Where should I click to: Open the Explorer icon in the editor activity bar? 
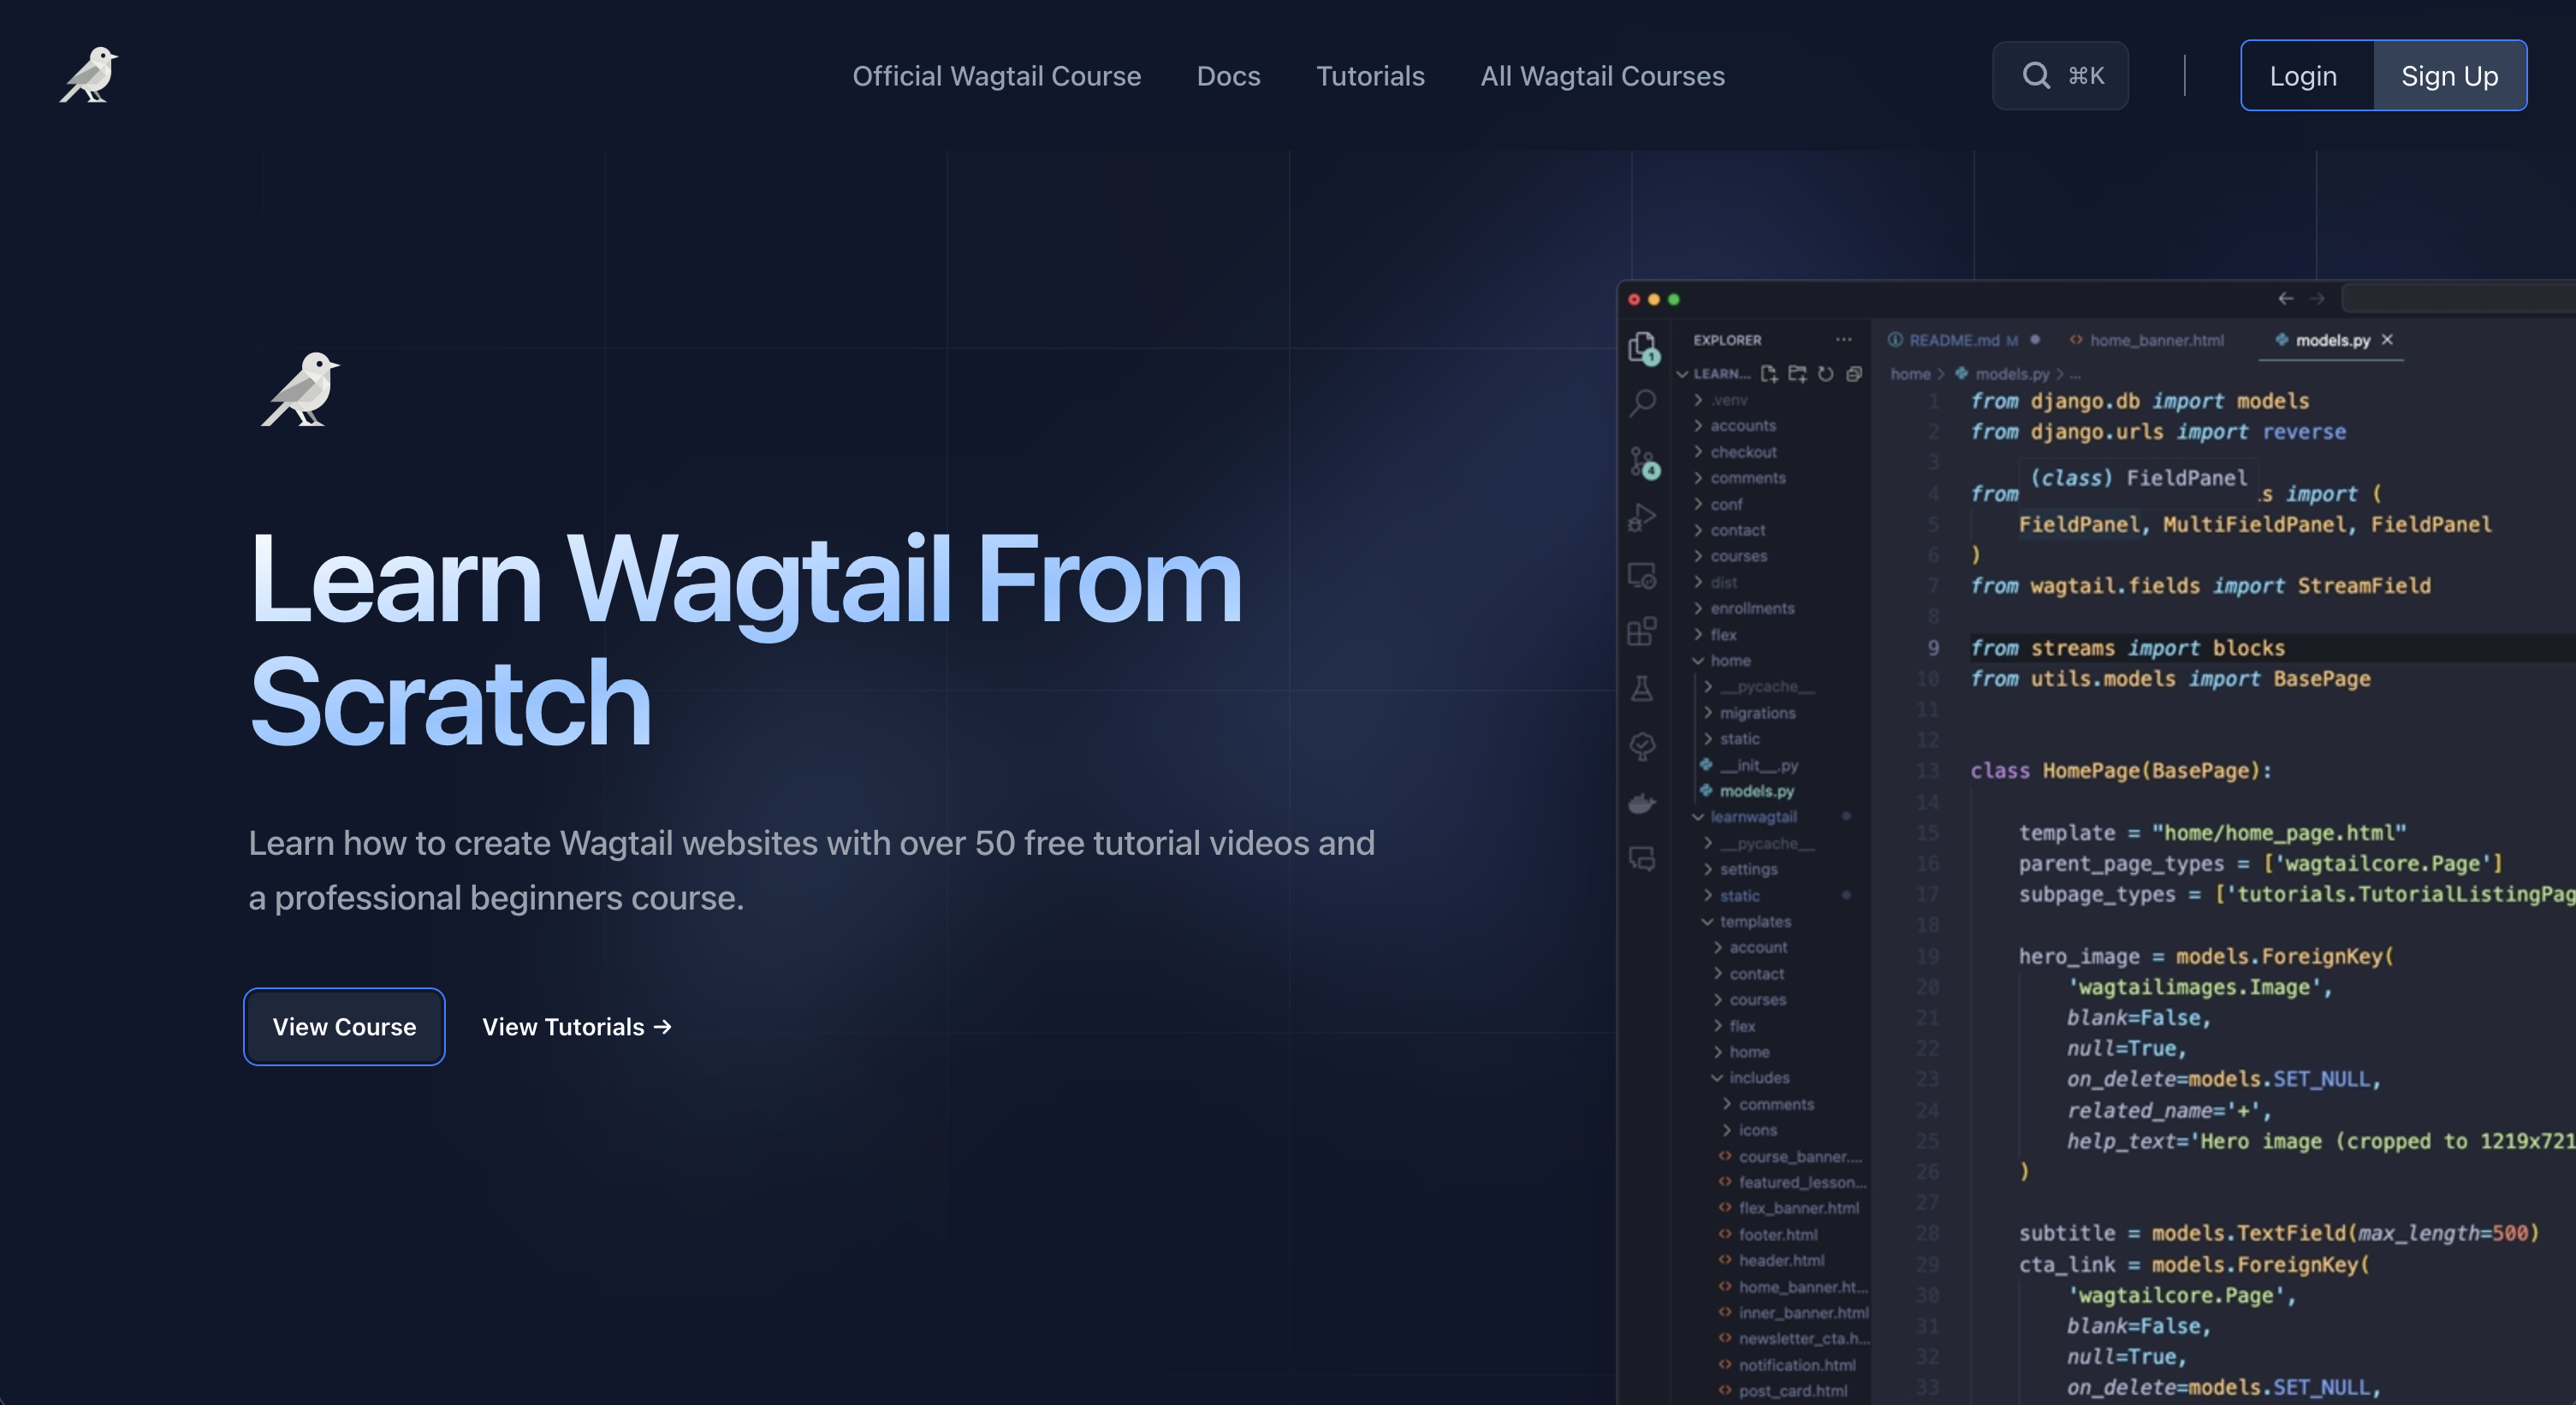coord(1642,348)
